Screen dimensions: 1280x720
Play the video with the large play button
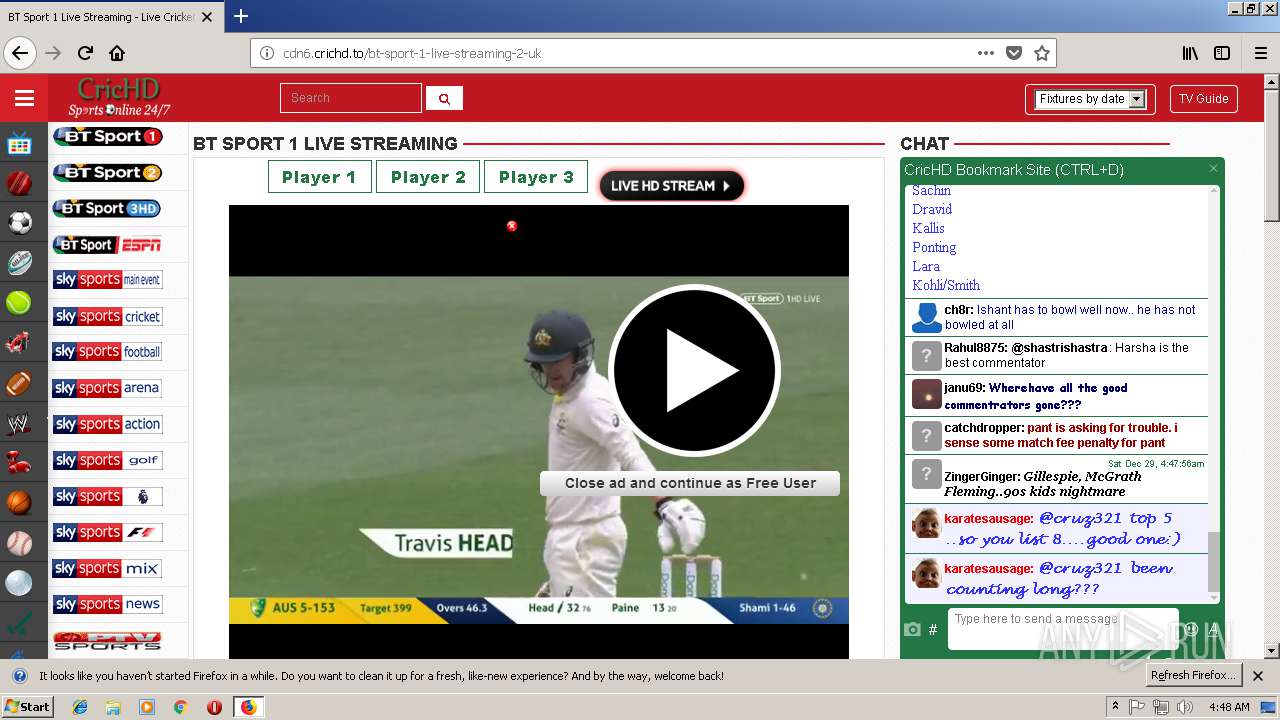(694, 370)
